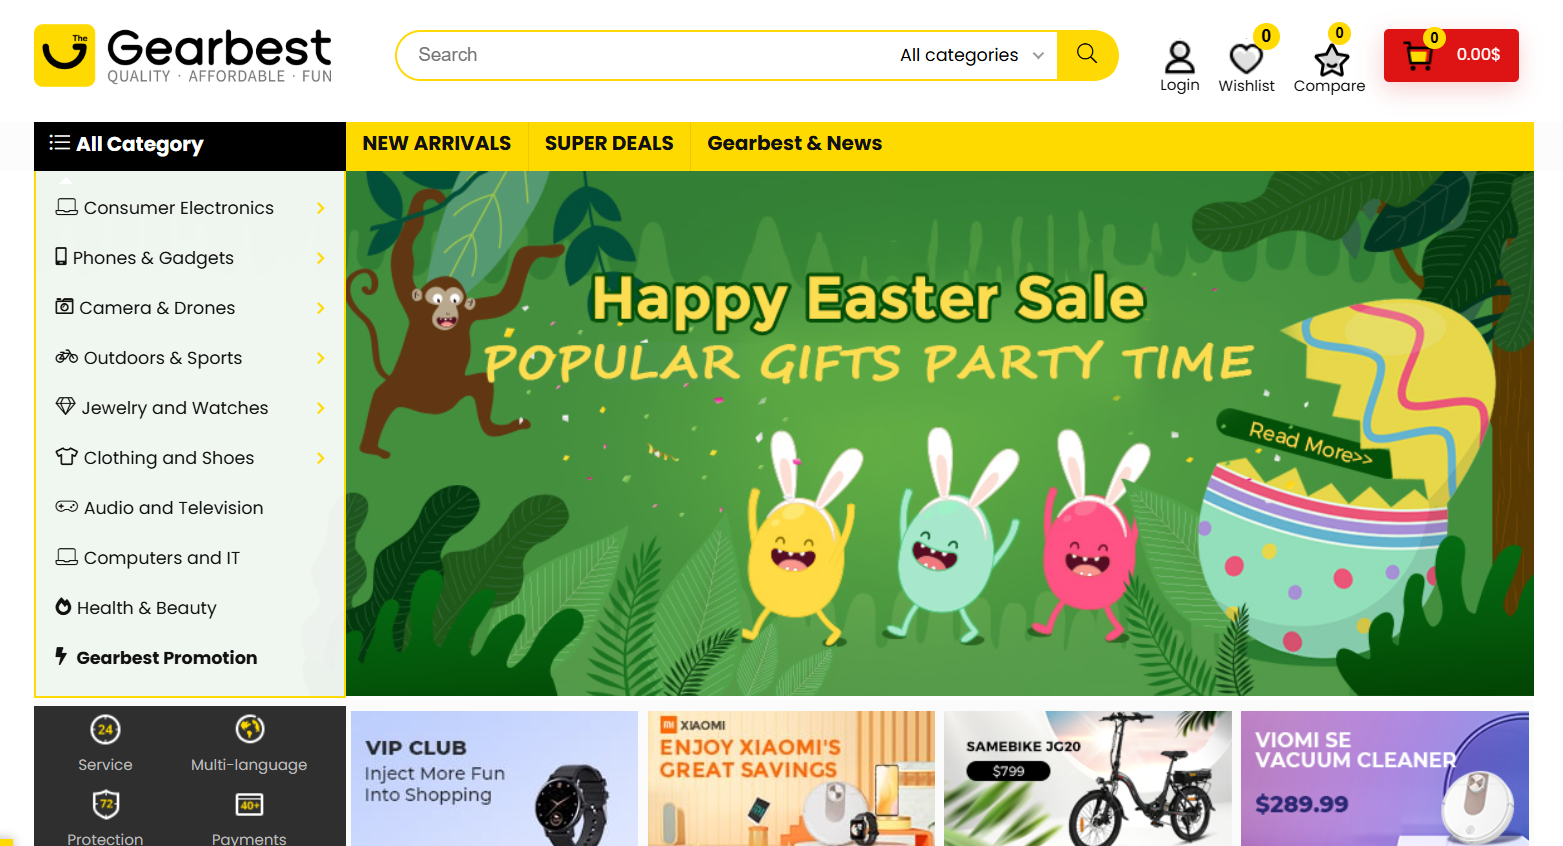Open the red shopping cart button
The image size is (1563, 846).
point(1451,55)
